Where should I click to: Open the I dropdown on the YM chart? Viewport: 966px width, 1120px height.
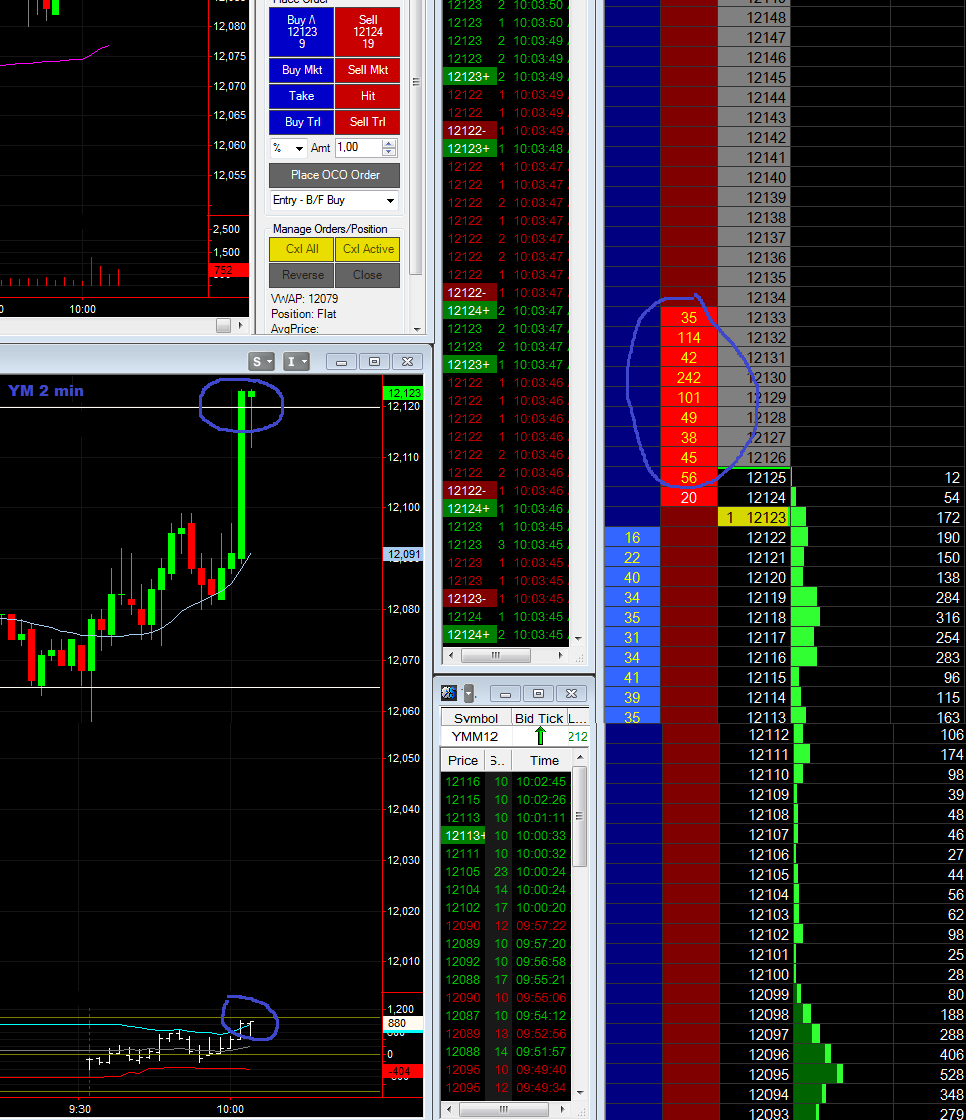tap(296, 361)
